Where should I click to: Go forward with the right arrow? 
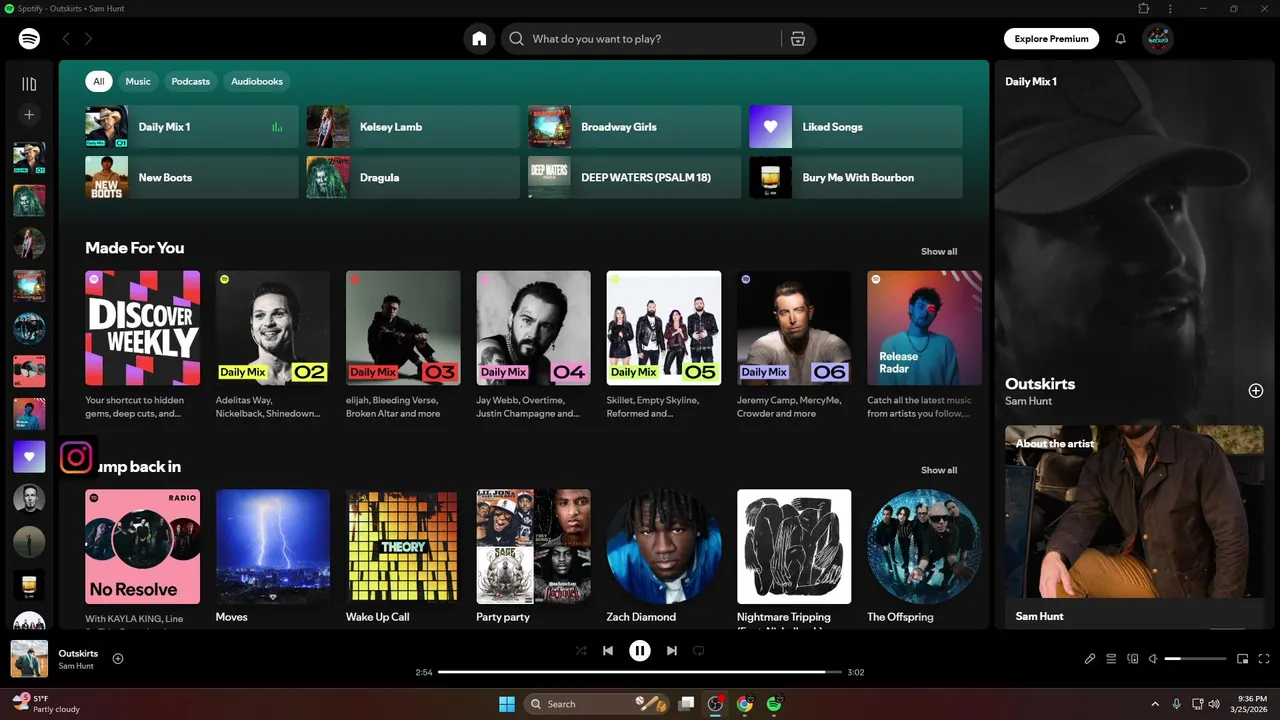tap(88, 39)
